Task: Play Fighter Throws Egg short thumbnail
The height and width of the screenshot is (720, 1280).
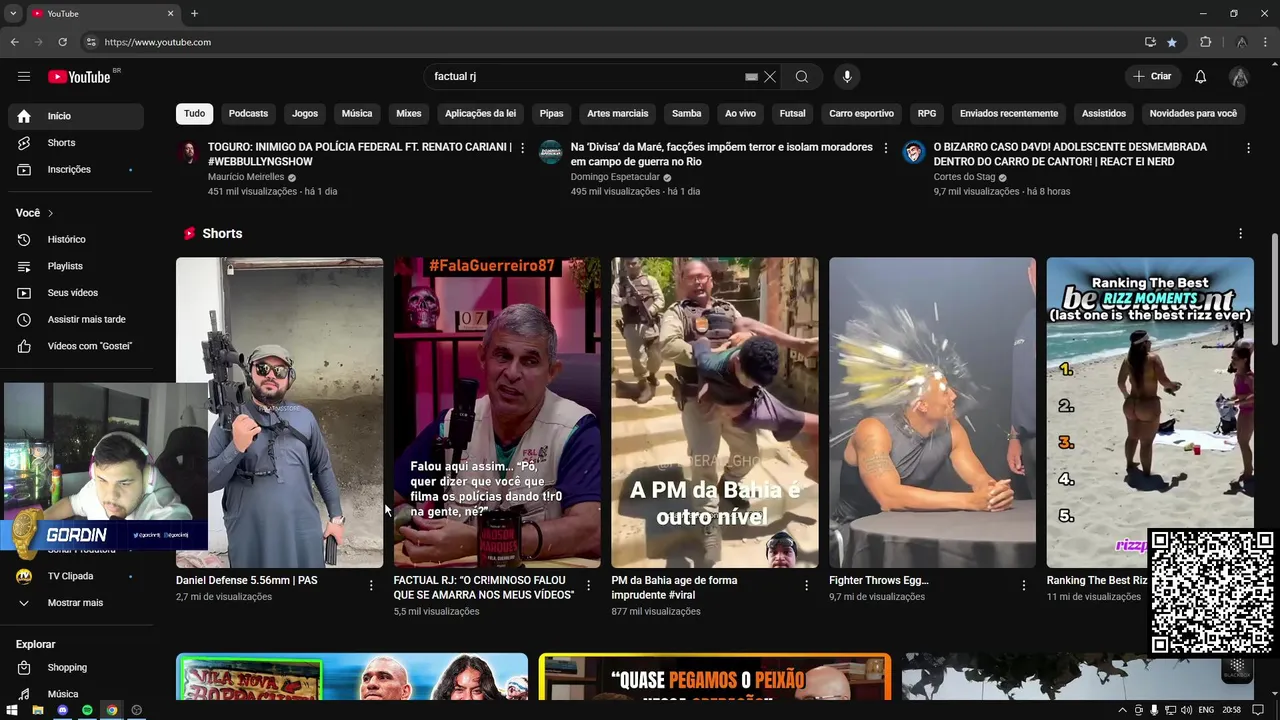Action: point(932,413)
